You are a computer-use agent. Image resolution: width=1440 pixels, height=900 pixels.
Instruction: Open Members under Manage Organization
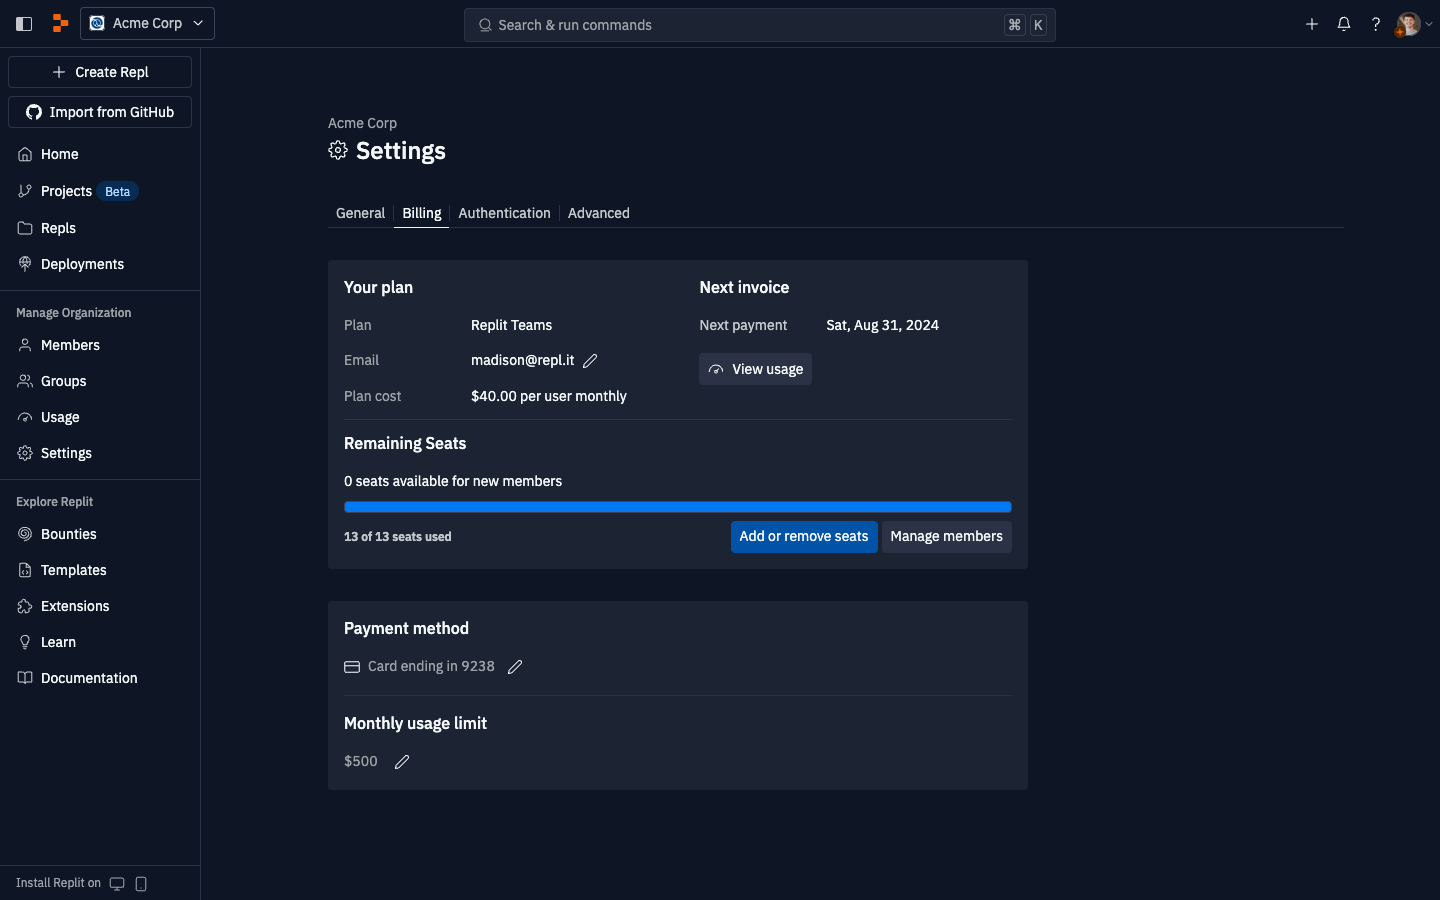(x=100, y=345)
